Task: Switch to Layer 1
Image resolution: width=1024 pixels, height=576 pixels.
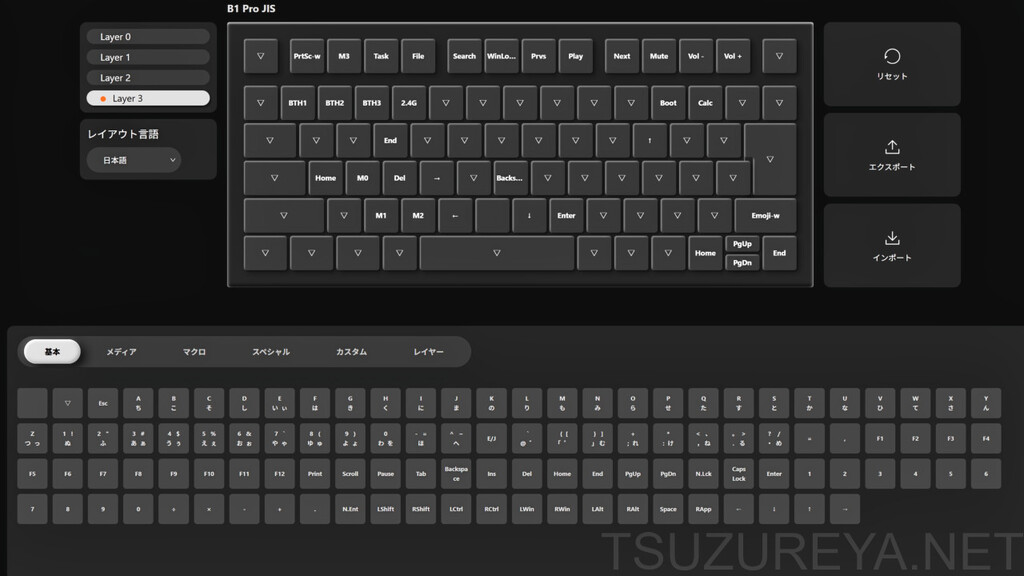Action: click(148, 57)
